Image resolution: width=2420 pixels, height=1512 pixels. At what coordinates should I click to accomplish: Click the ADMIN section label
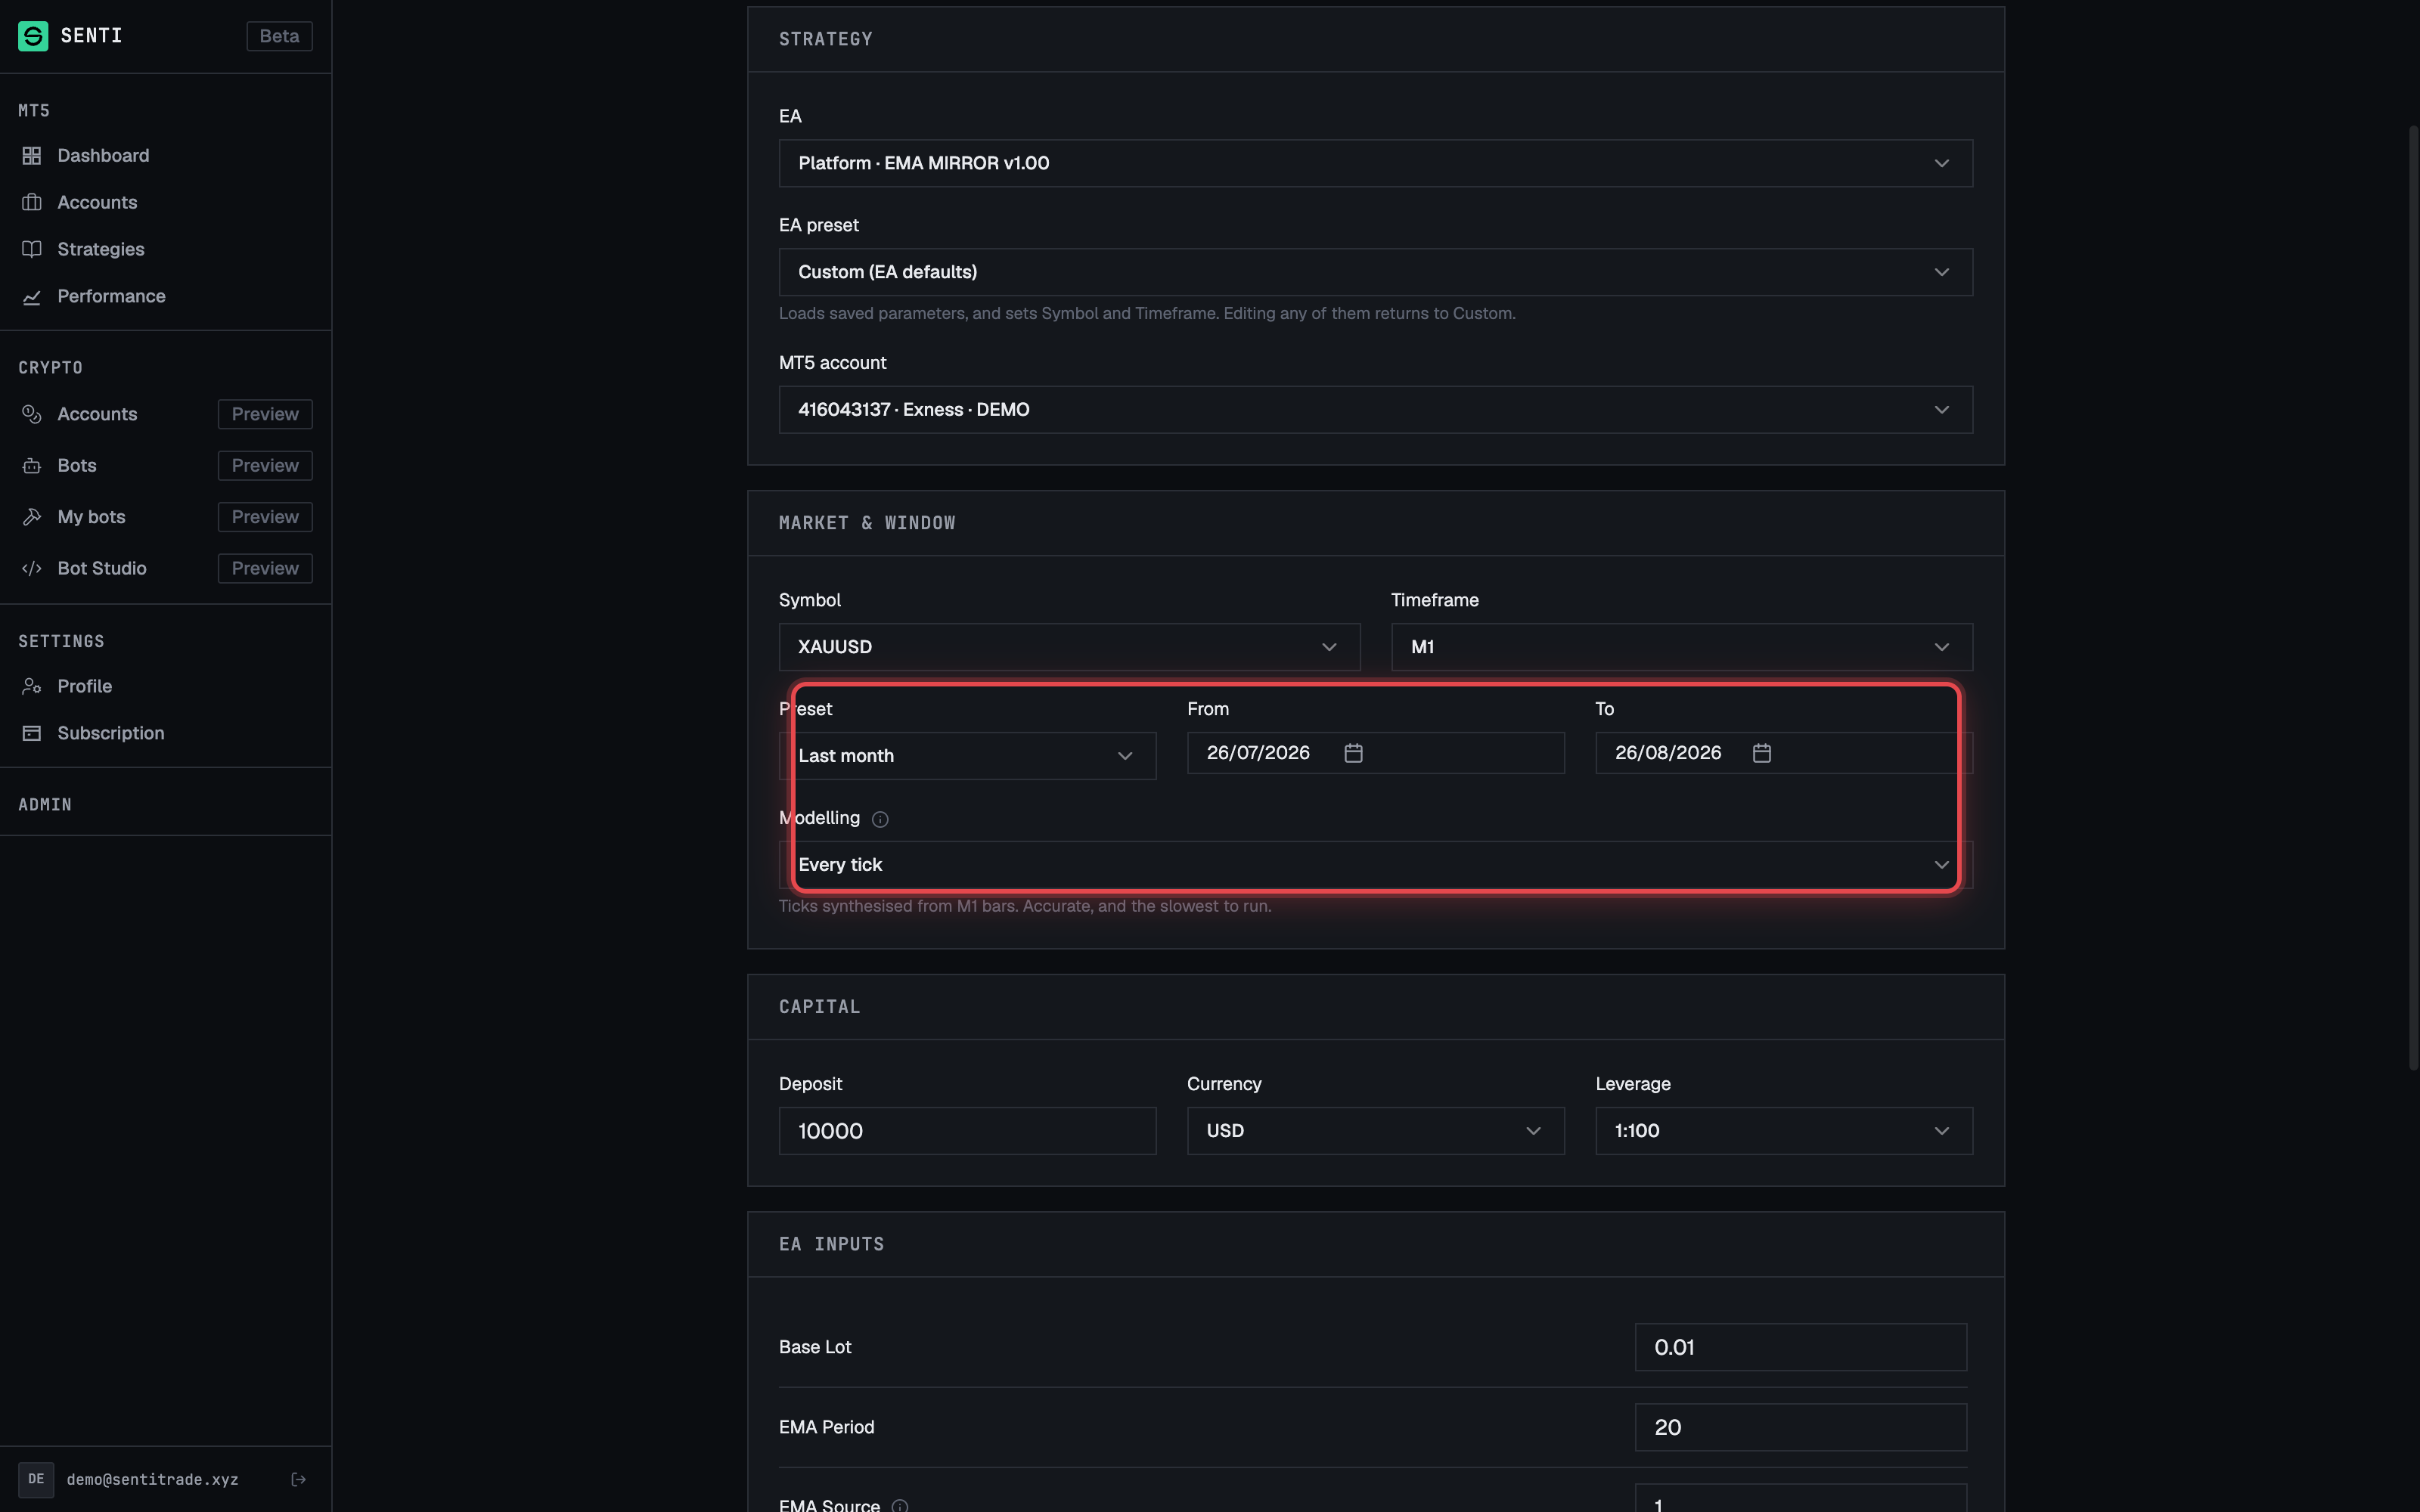(x=45, y=805)
